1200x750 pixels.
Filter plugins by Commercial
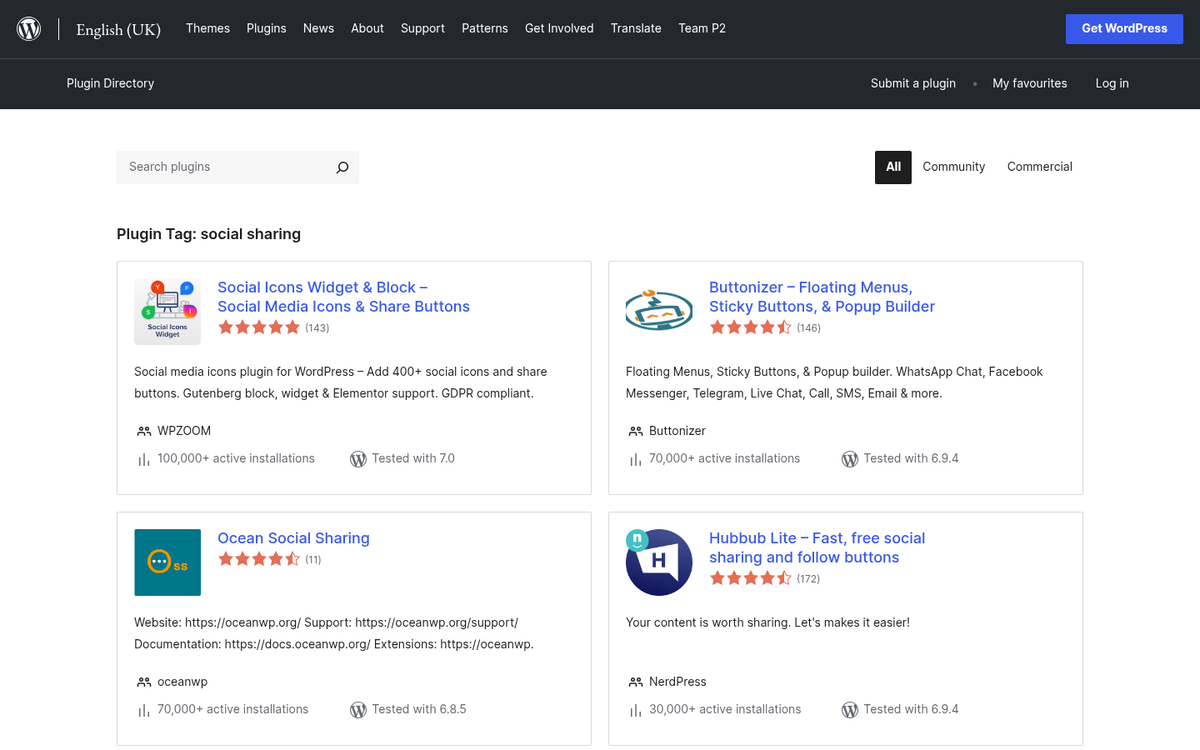pyautogui.click(x=1039, y=167)
